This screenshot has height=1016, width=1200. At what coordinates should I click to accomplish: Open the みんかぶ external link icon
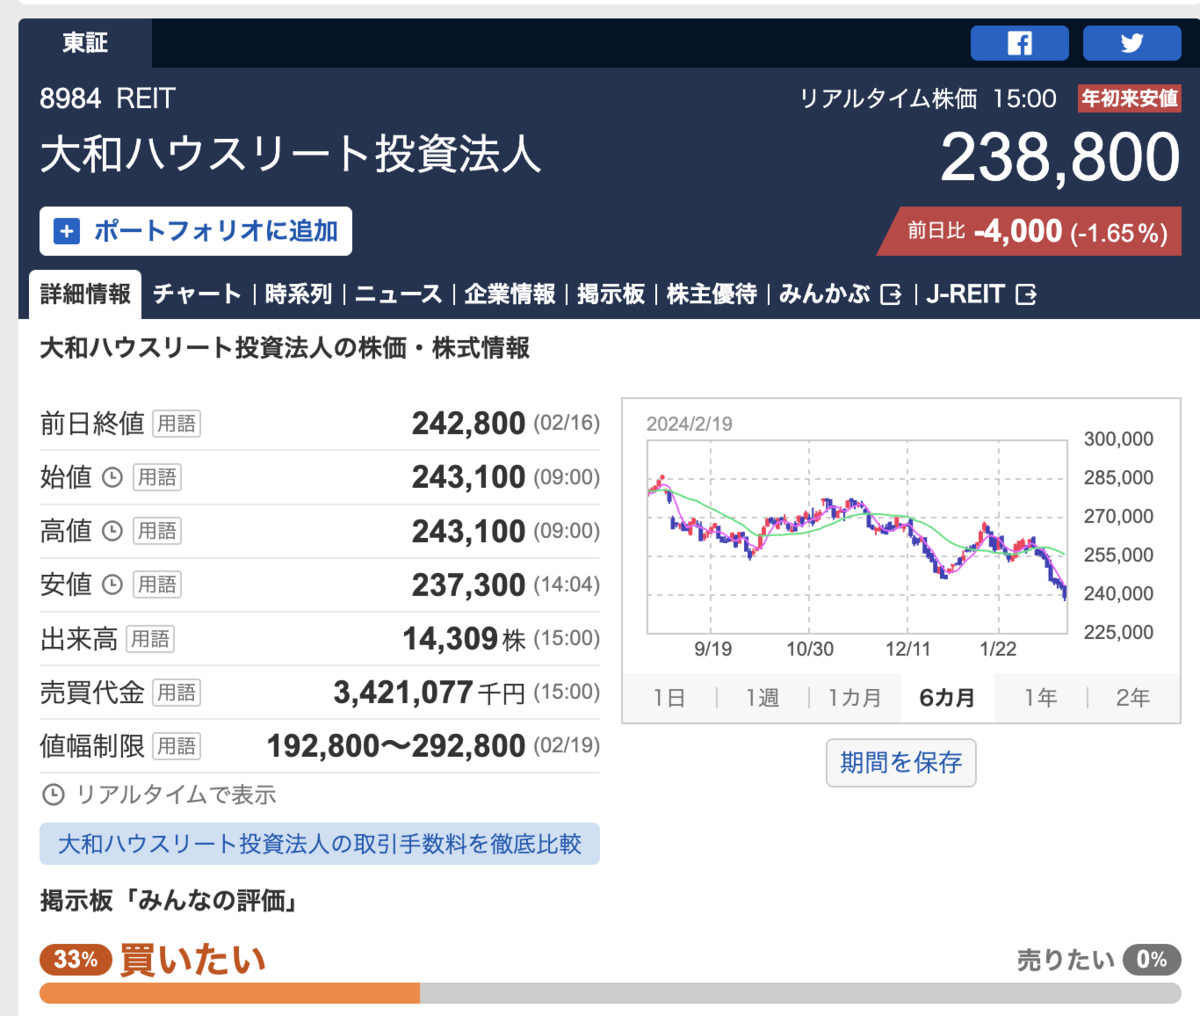(x=891, y=294)
